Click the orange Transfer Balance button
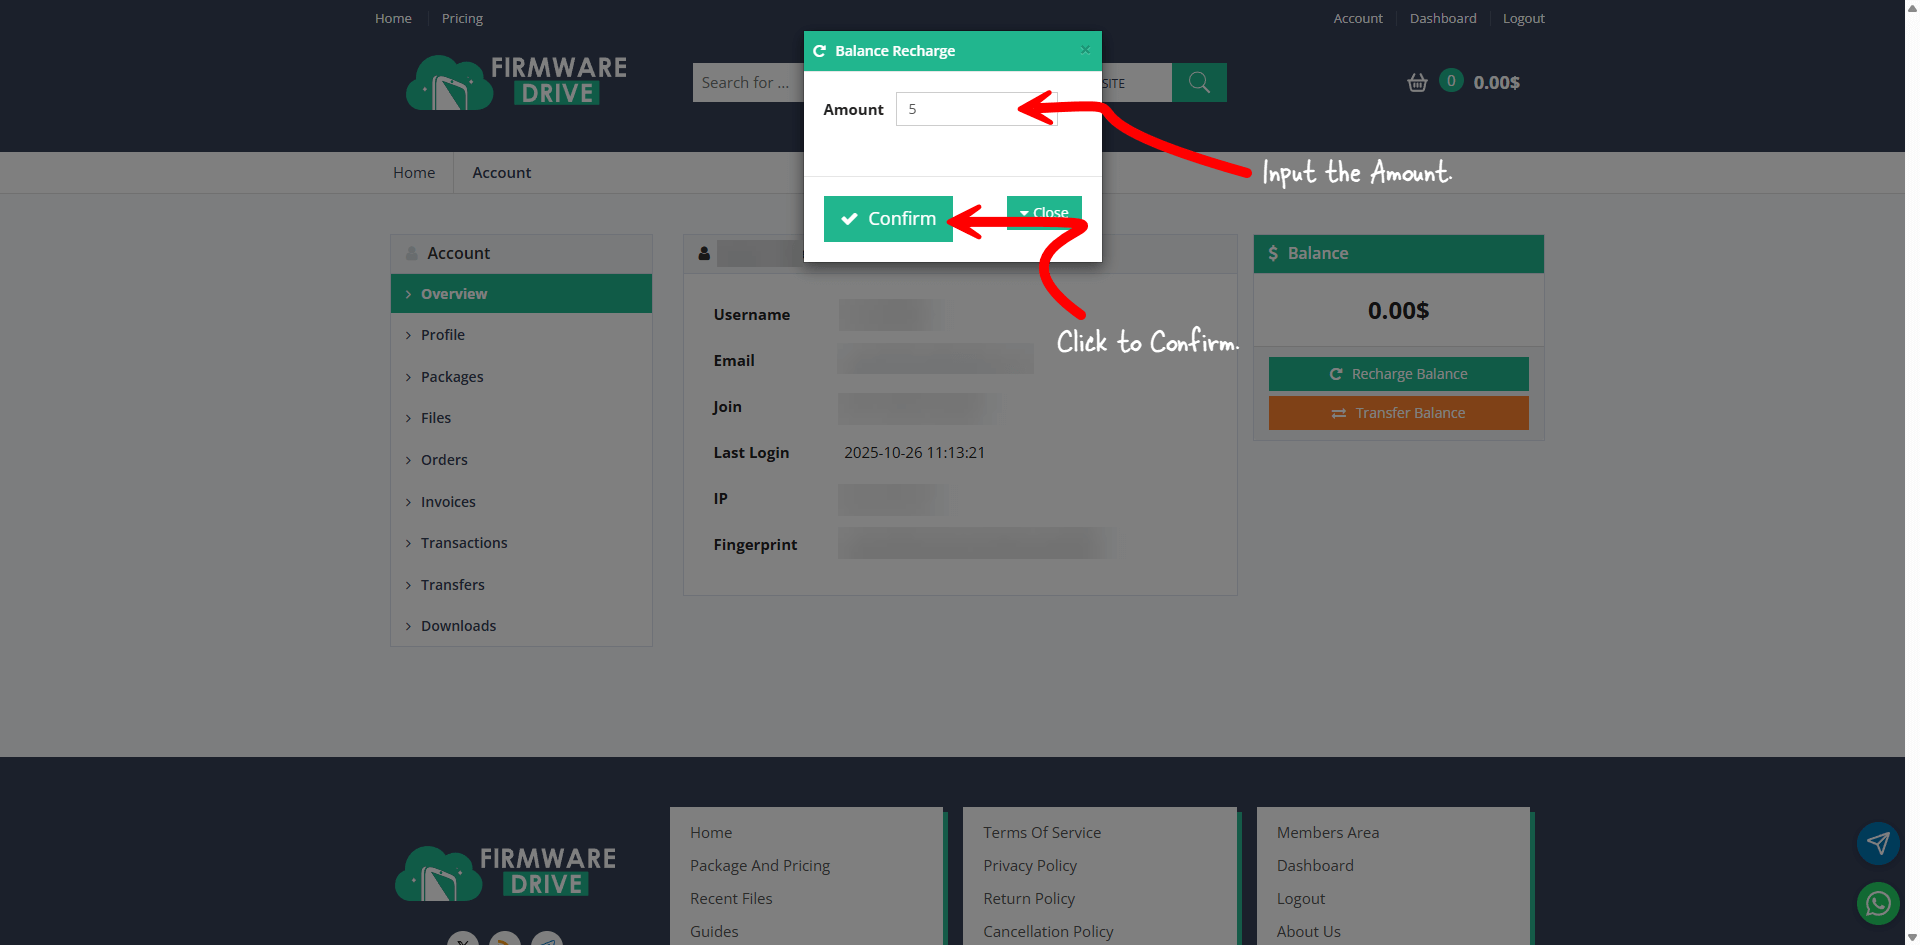The width and height of the screenshot is (1920, 945). (1398, 413)
